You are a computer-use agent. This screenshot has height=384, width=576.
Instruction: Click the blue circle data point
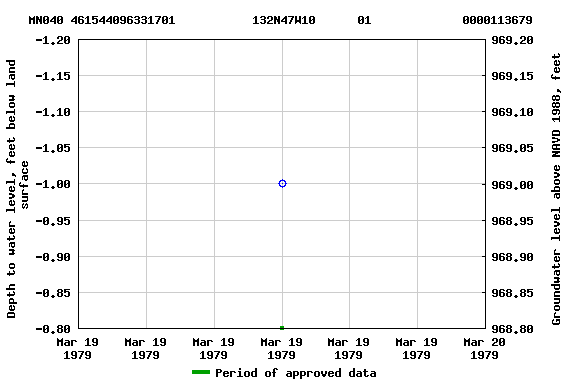pyautogui.click(x=282, y=183)
